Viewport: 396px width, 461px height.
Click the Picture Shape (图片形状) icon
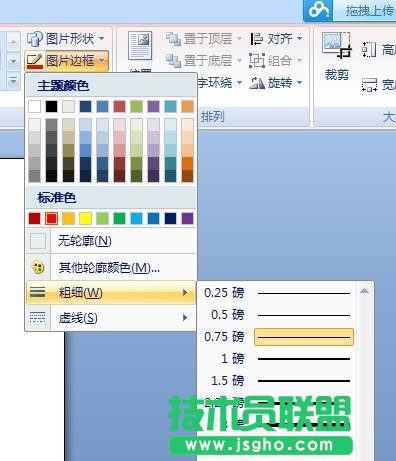pyautogui.click(x=35, y=39)
